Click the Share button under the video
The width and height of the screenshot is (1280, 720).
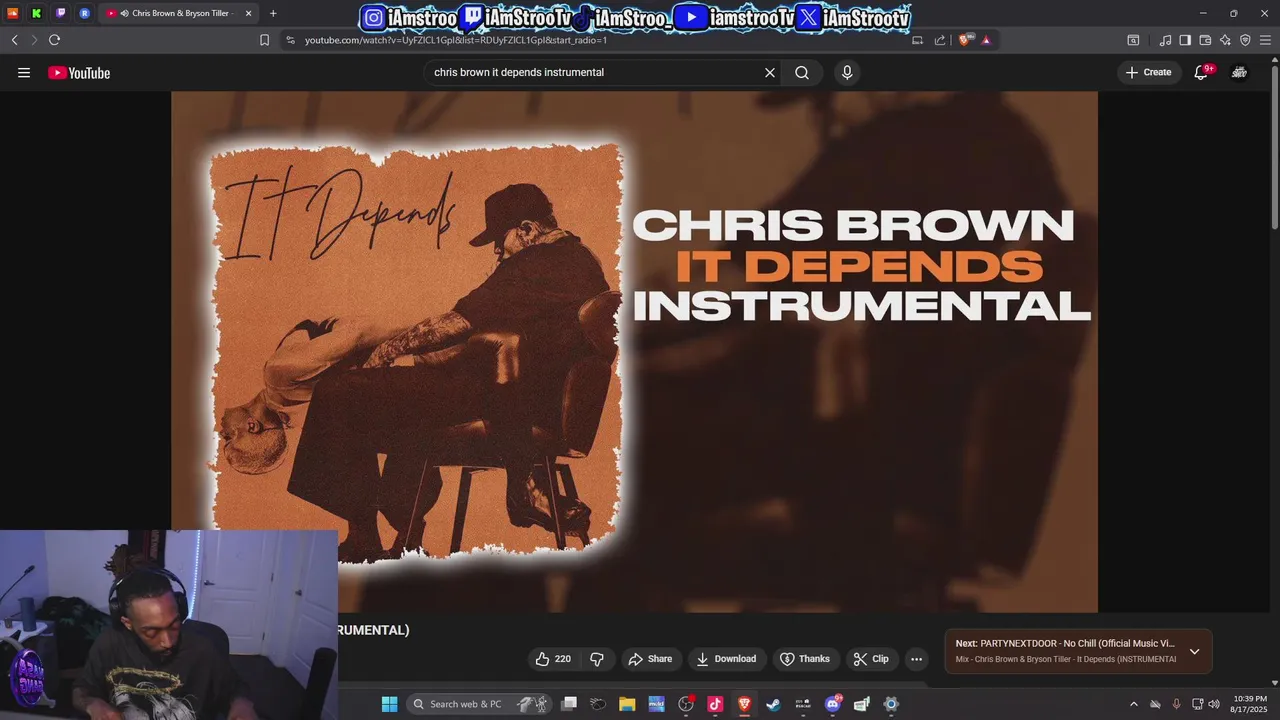coord(650,659)
